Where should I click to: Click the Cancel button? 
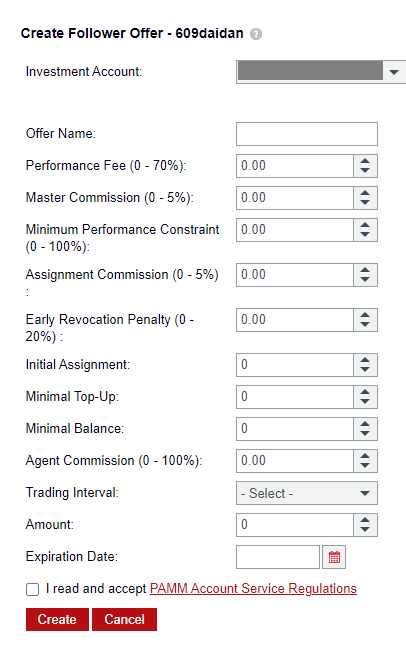point(125,619)
